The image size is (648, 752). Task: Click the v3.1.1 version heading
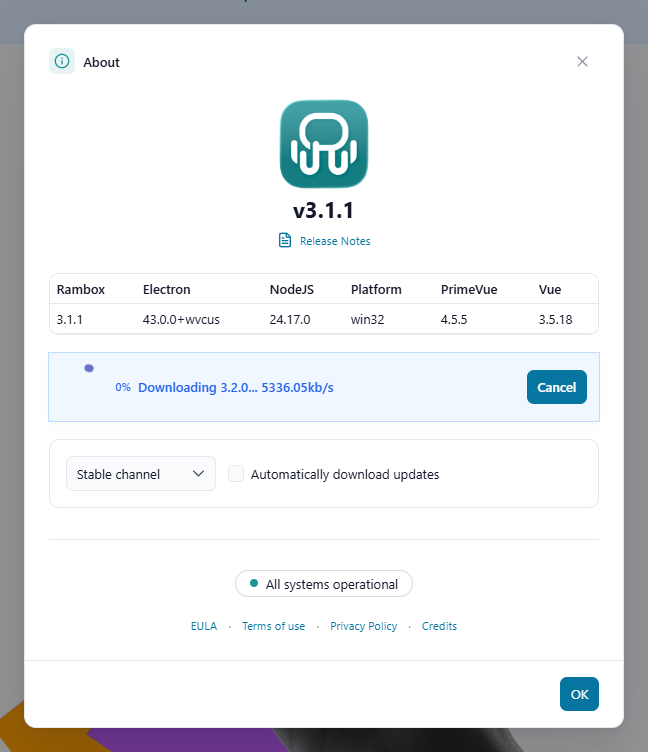[x=324, y=211]
